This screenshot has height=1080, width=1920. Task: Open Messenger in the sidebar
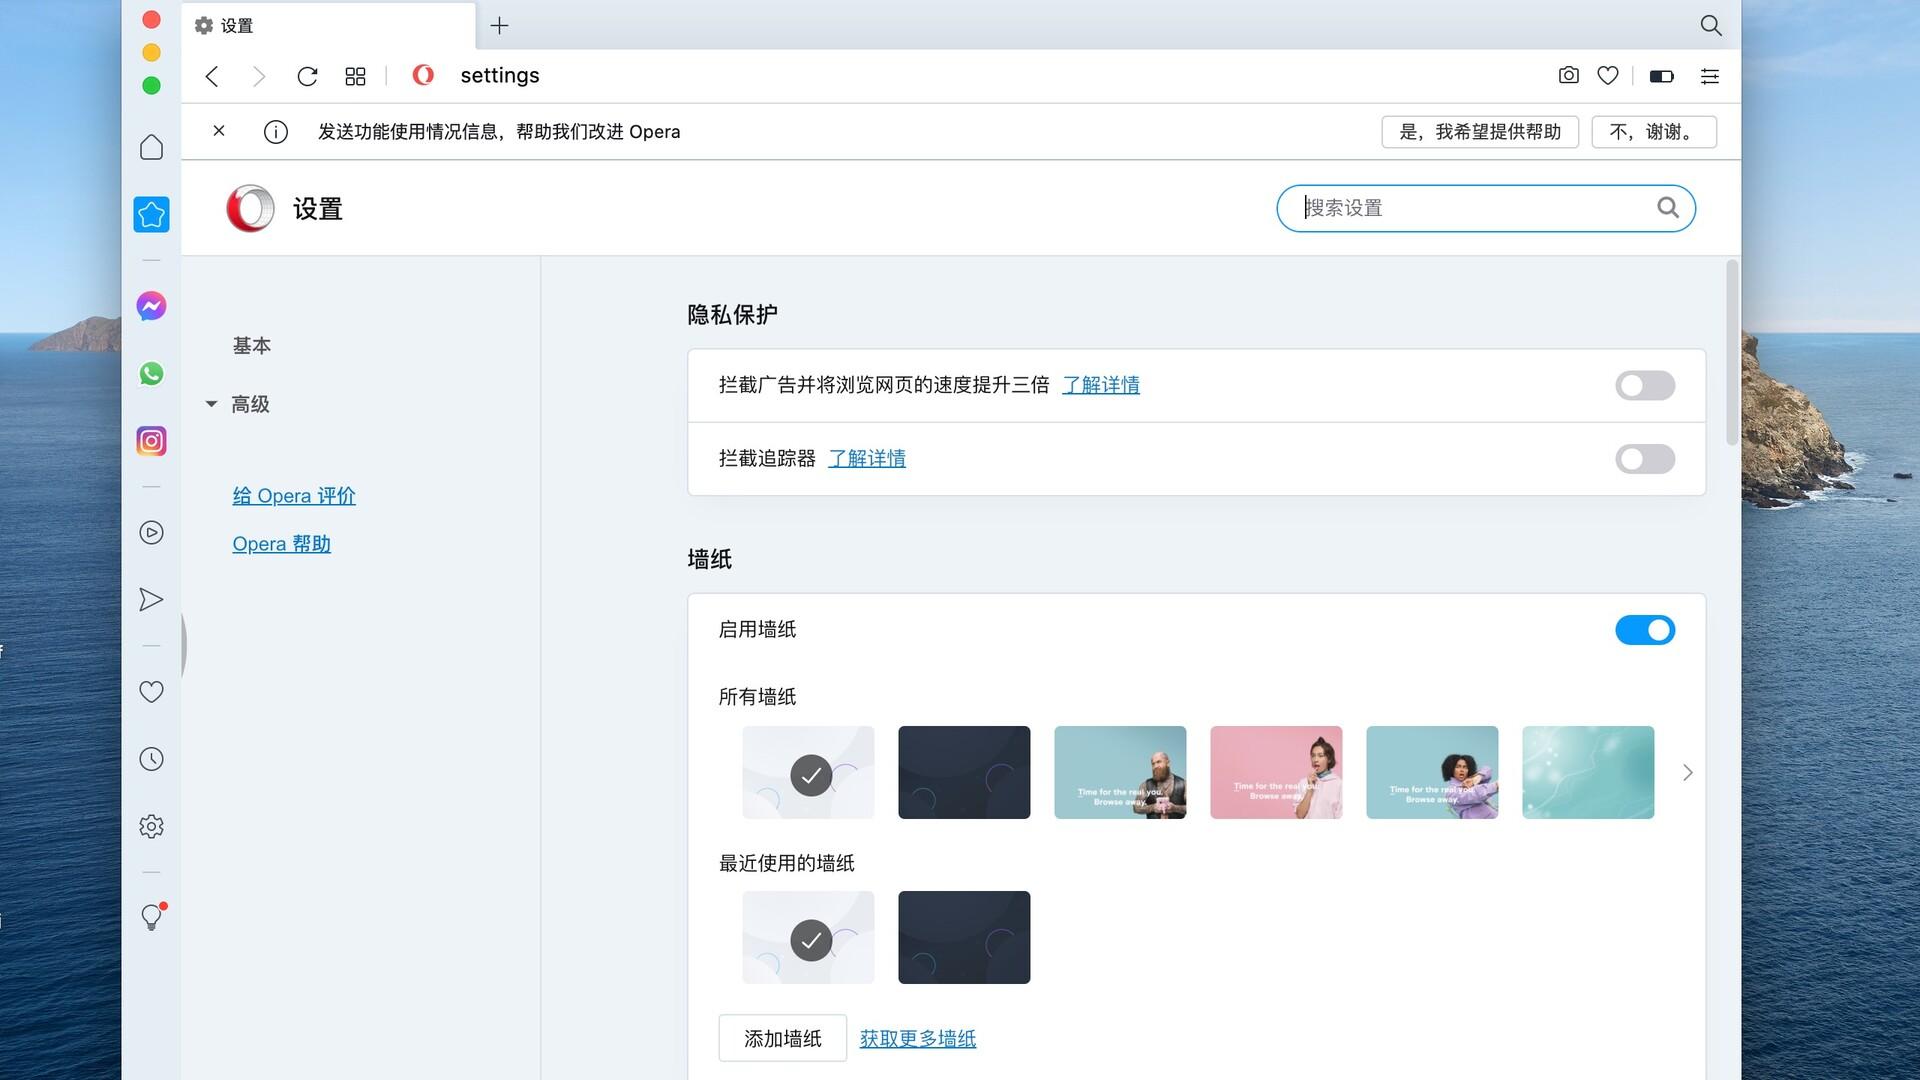151,306
